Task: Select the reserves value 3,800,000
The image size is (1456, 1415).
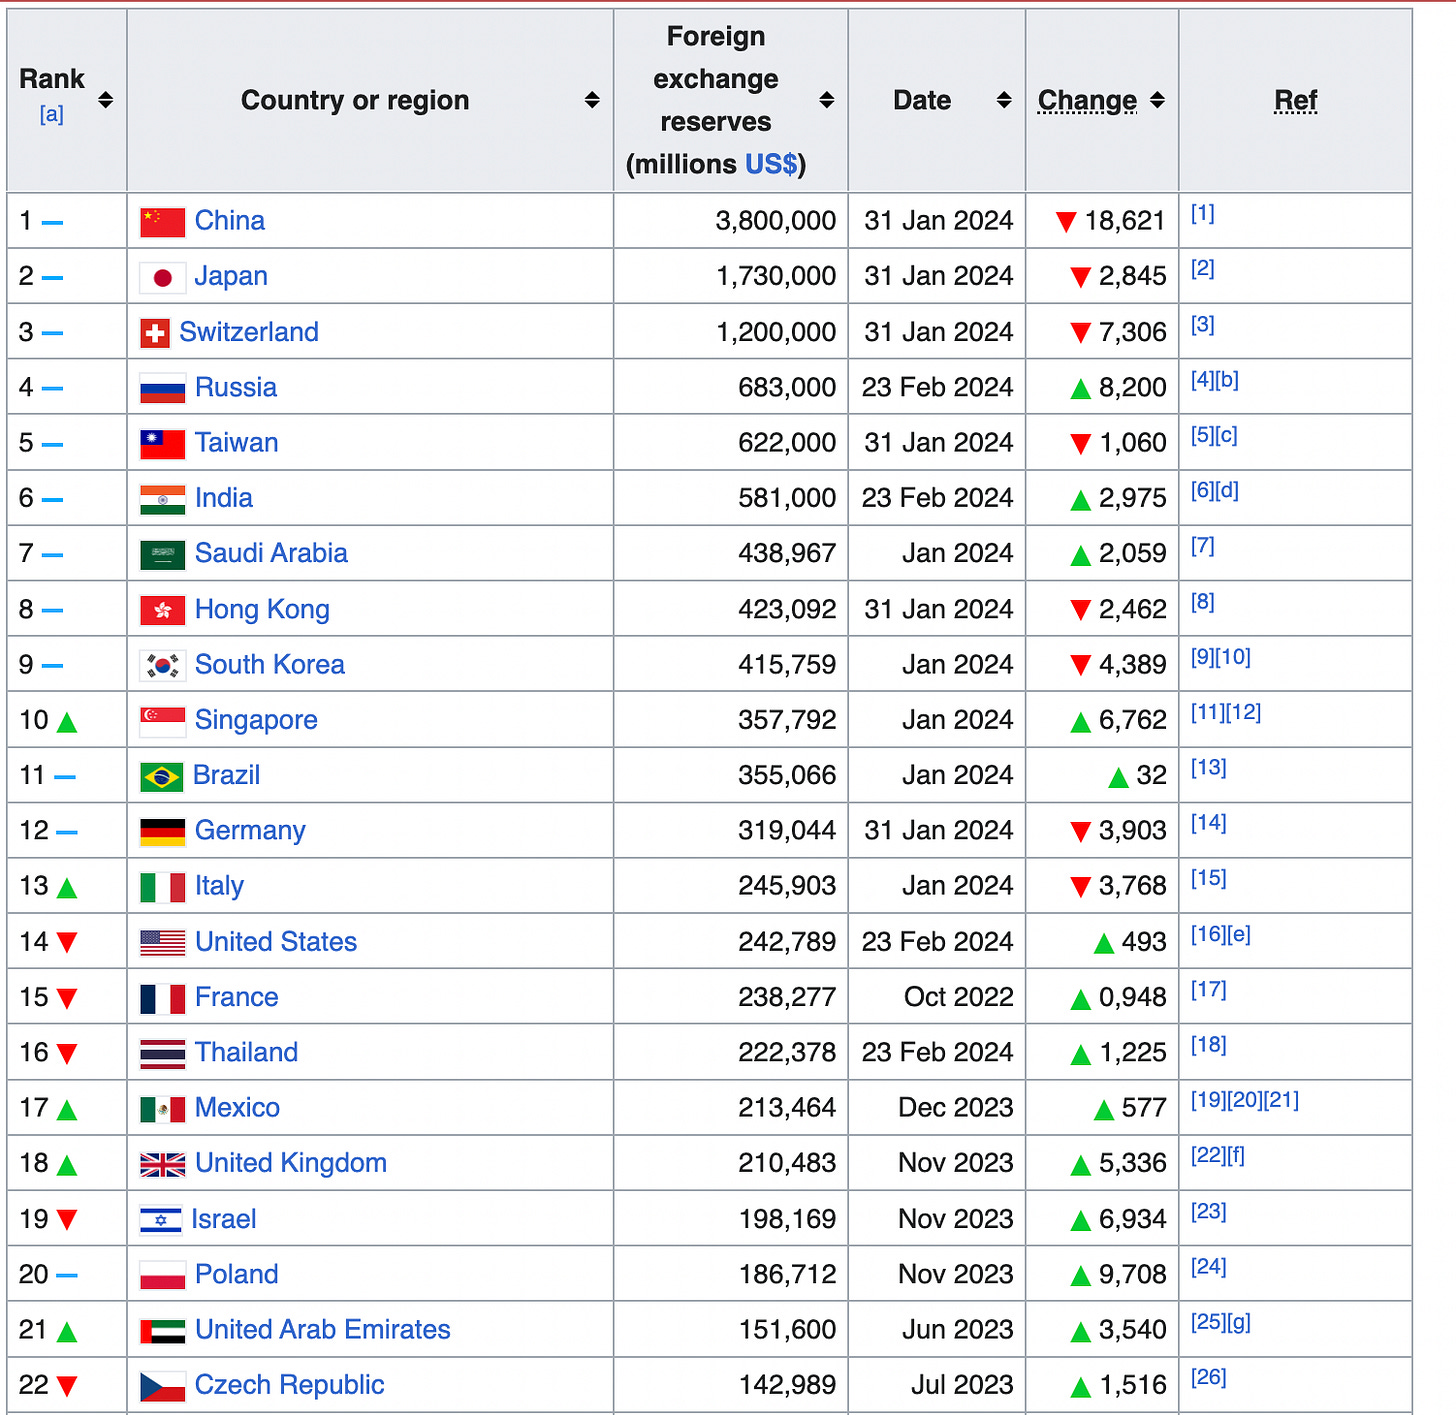Action: click(x=776, y=221)
